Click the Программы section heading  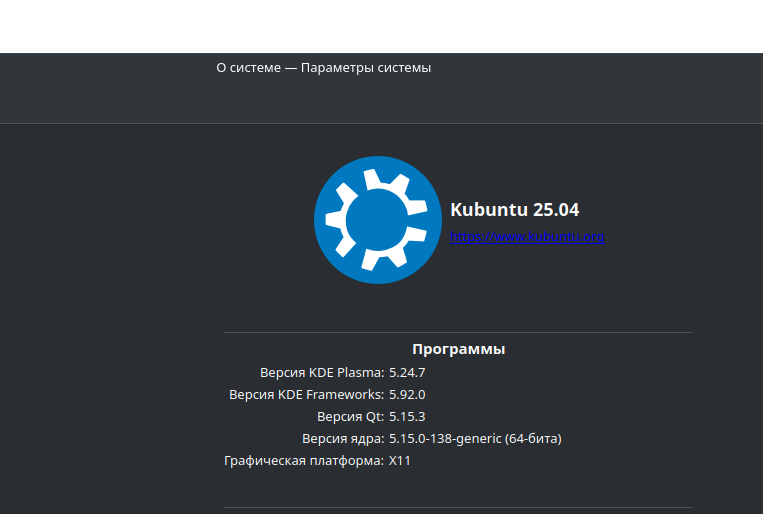458,349
